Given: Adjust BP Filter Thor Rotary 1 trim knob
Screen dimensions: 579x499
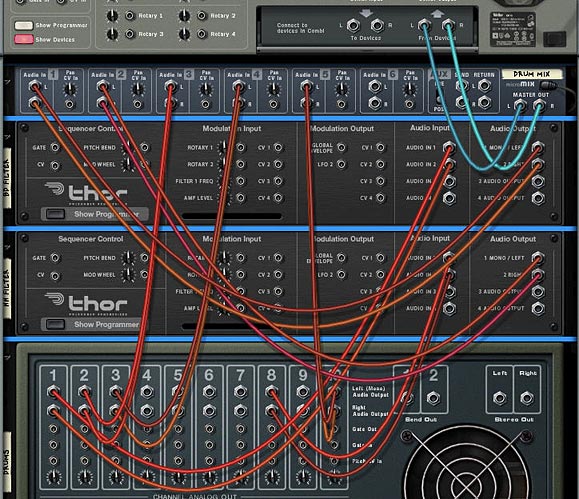Looking at the screenshot, I should 223,148.
